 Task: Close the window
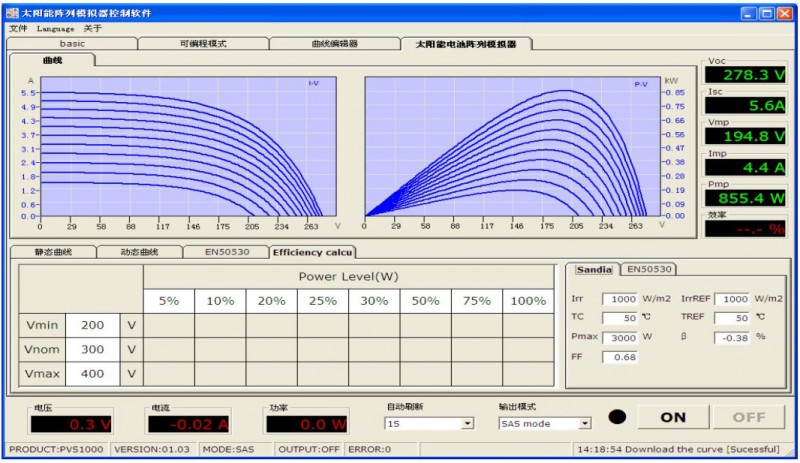pyautogui.click(x=785, y=14)
